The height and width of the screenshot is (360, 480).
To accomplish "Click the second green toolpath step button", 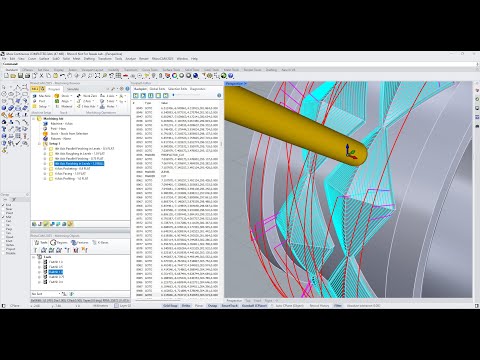I will coord(143,95).
